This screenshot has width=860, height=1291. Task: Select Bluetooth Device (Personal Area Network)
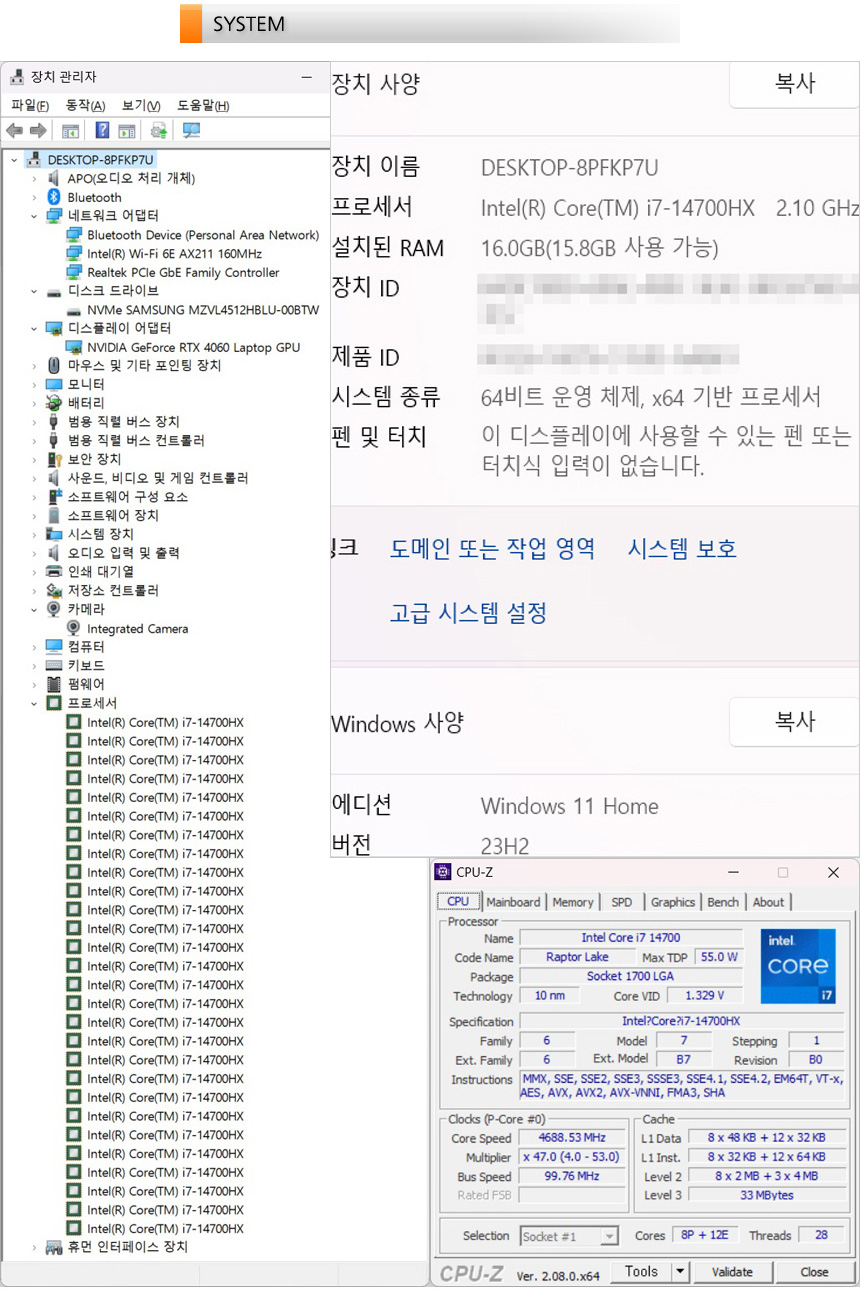click(203, 235)
